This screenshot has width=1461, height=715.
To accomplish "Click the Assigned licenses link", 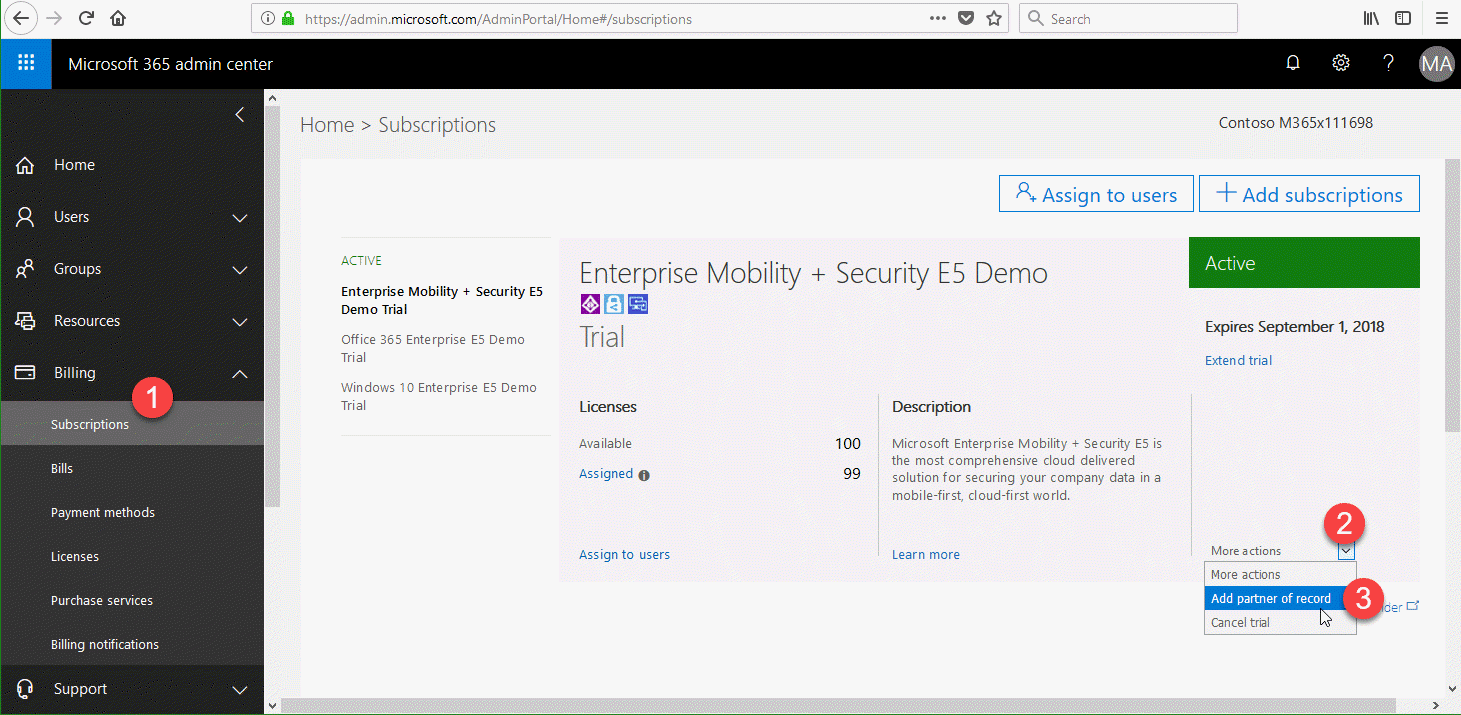I will tap(606, 473).
